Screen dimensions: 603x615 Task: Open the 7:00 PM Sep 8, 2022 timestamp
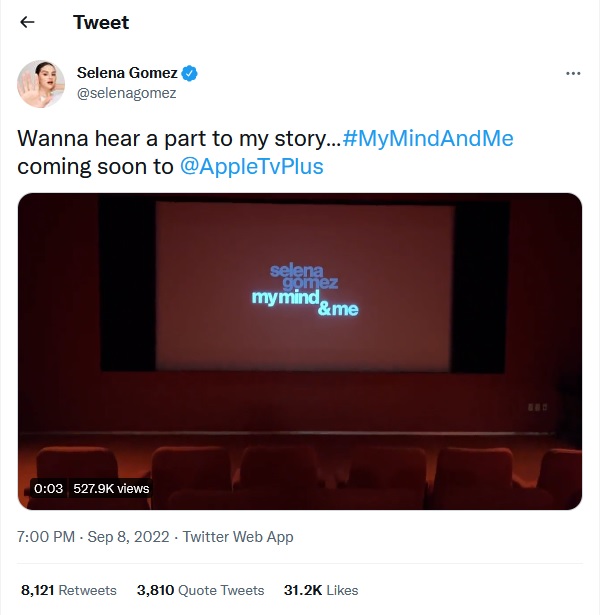point(91,537)
